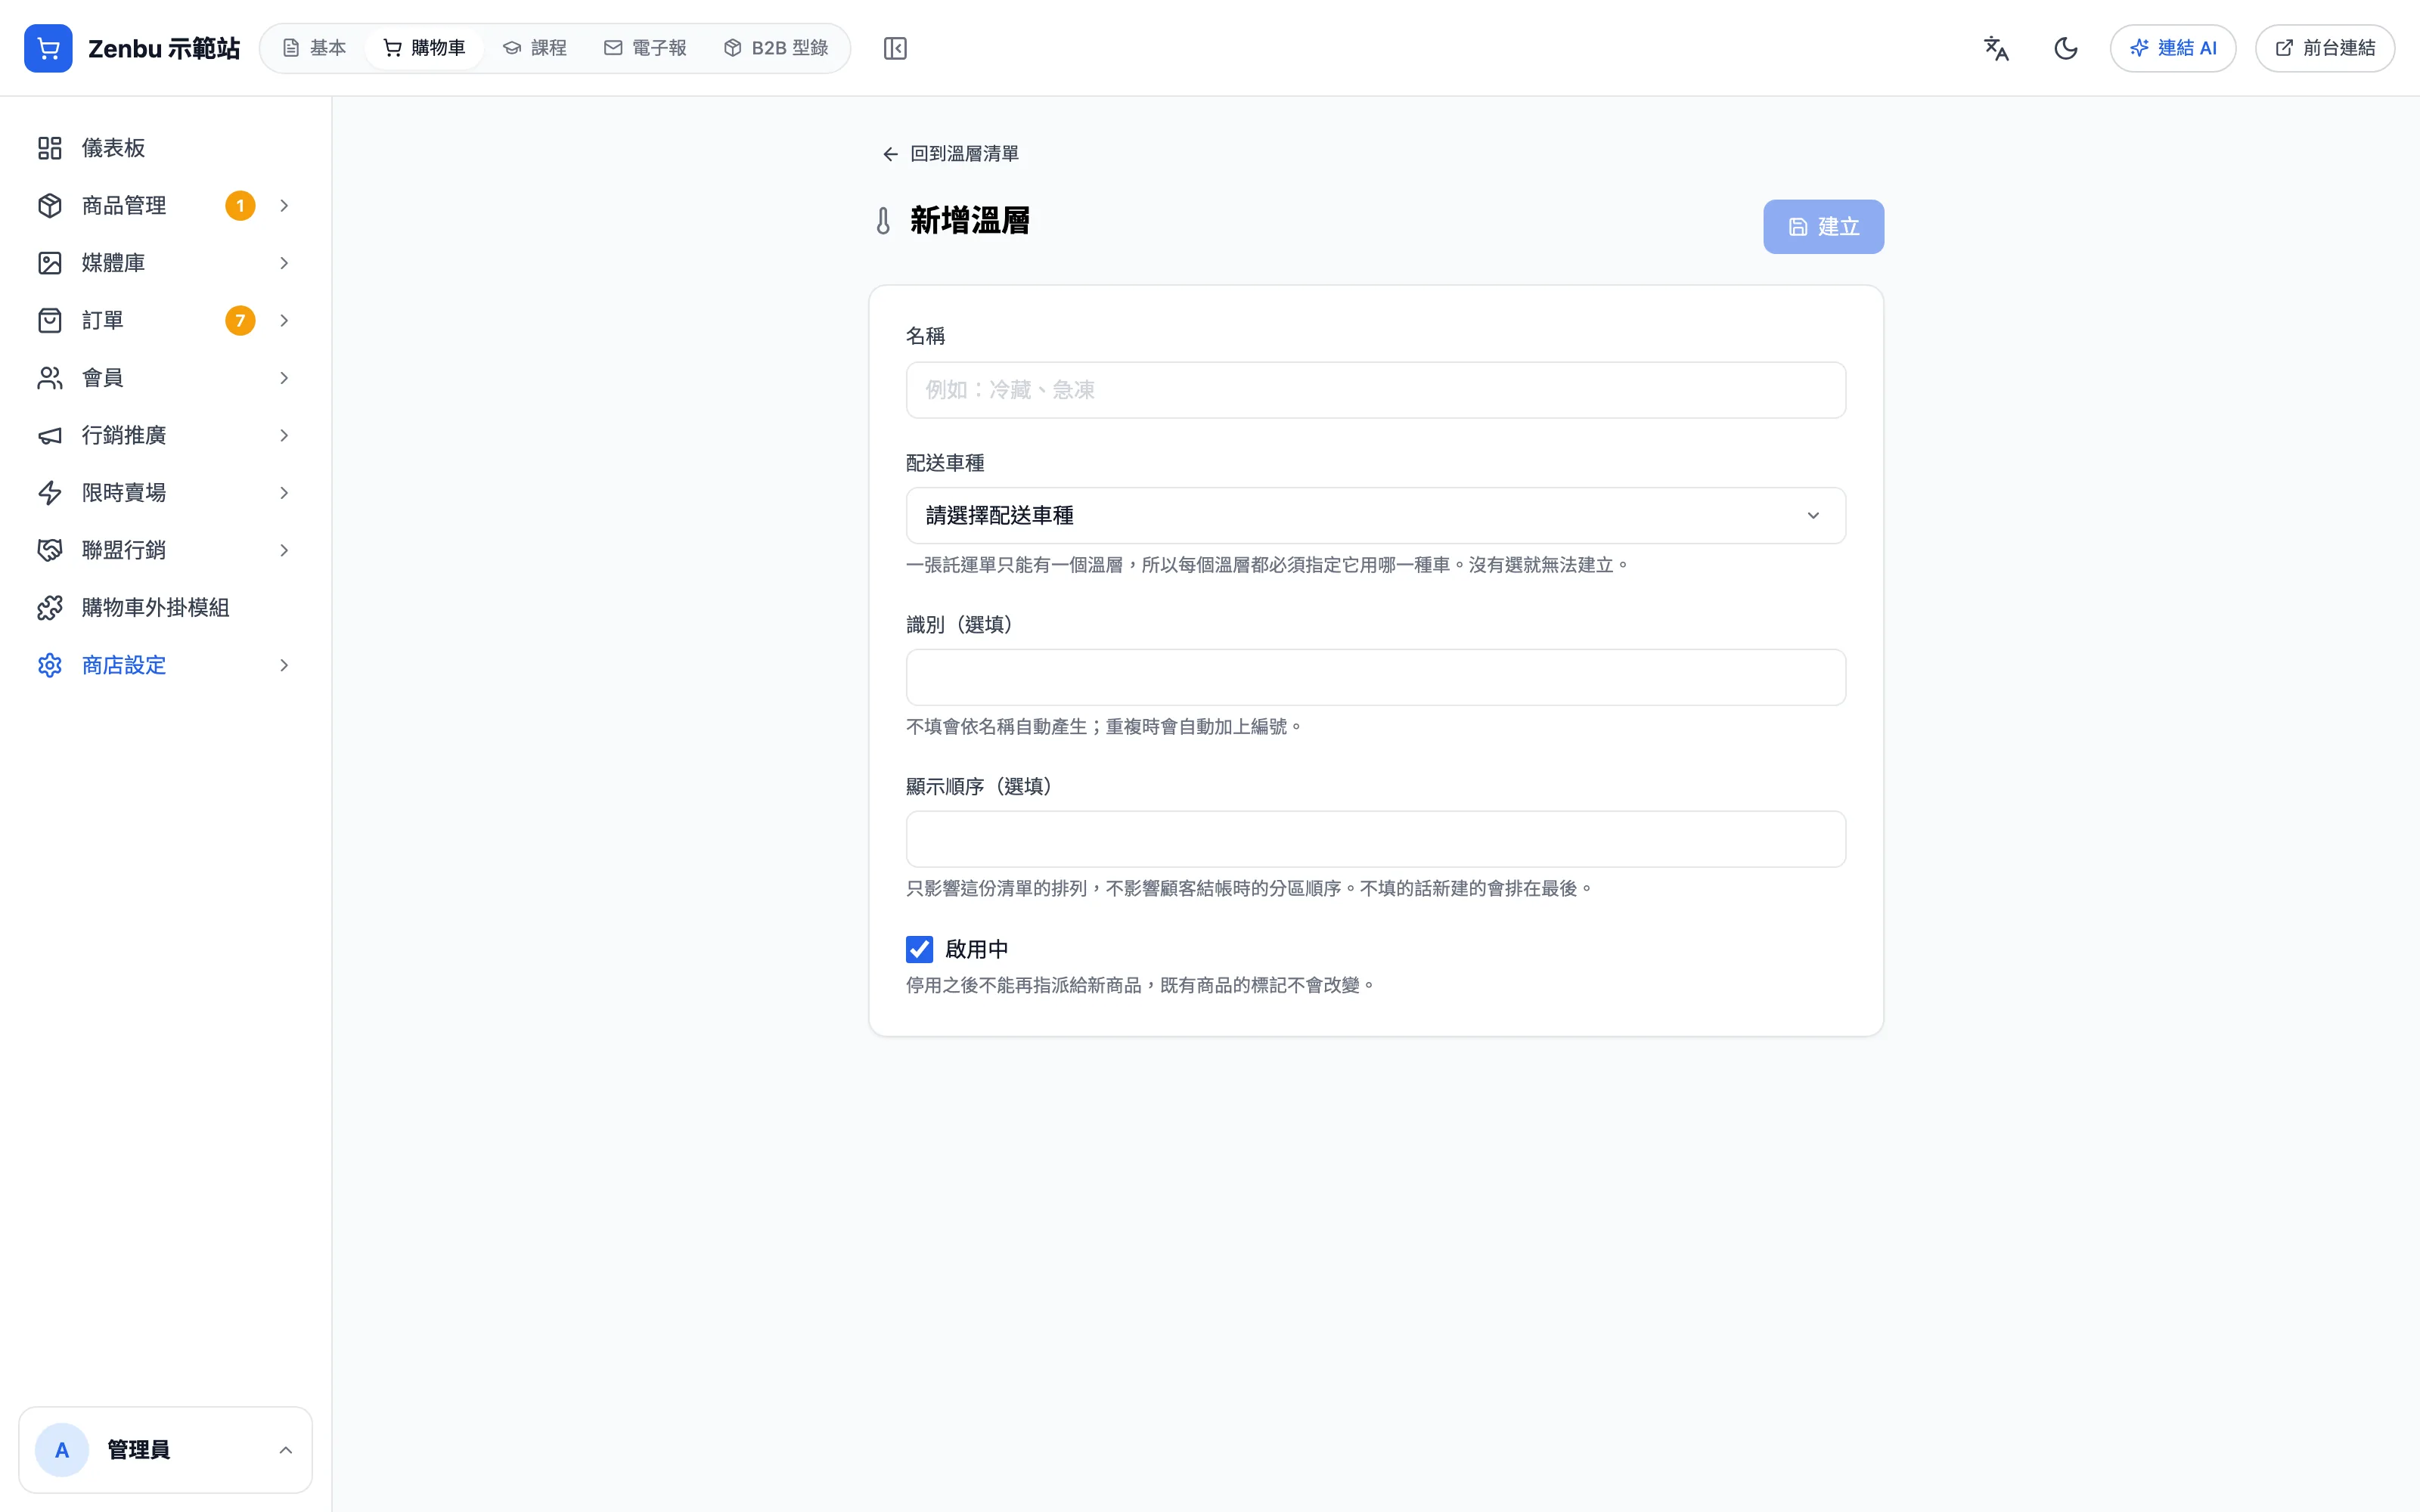Click the 商品管理 package box icon

click(50, 205)
